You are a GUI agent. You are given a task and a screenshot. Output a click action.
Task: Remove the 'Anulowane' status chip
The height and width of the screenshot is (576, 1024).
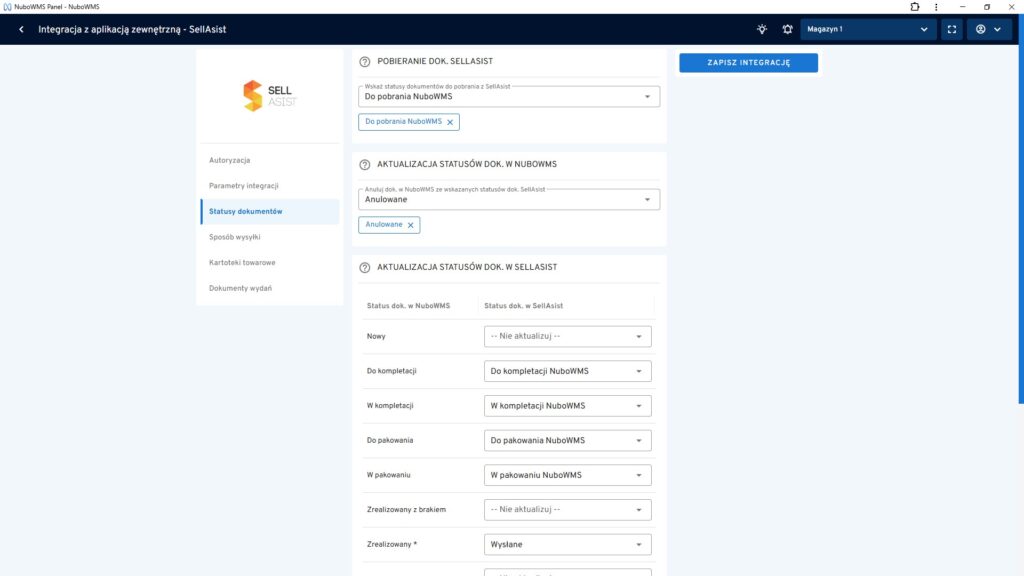pos(410,225)
